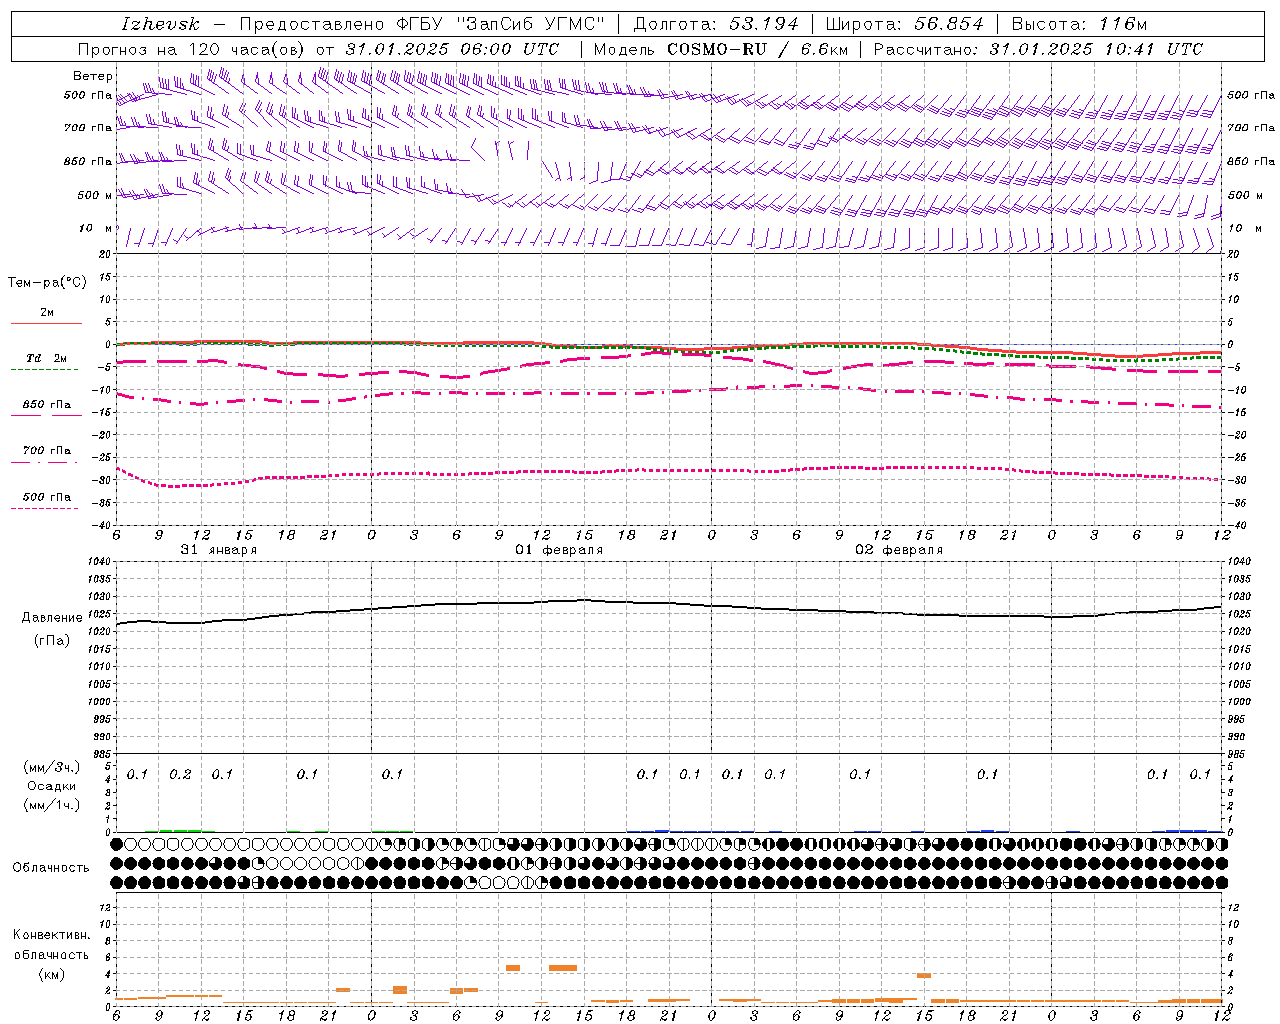
Task: Click the 'Td 2м' dew point legend entry
Action: [46, 358]
